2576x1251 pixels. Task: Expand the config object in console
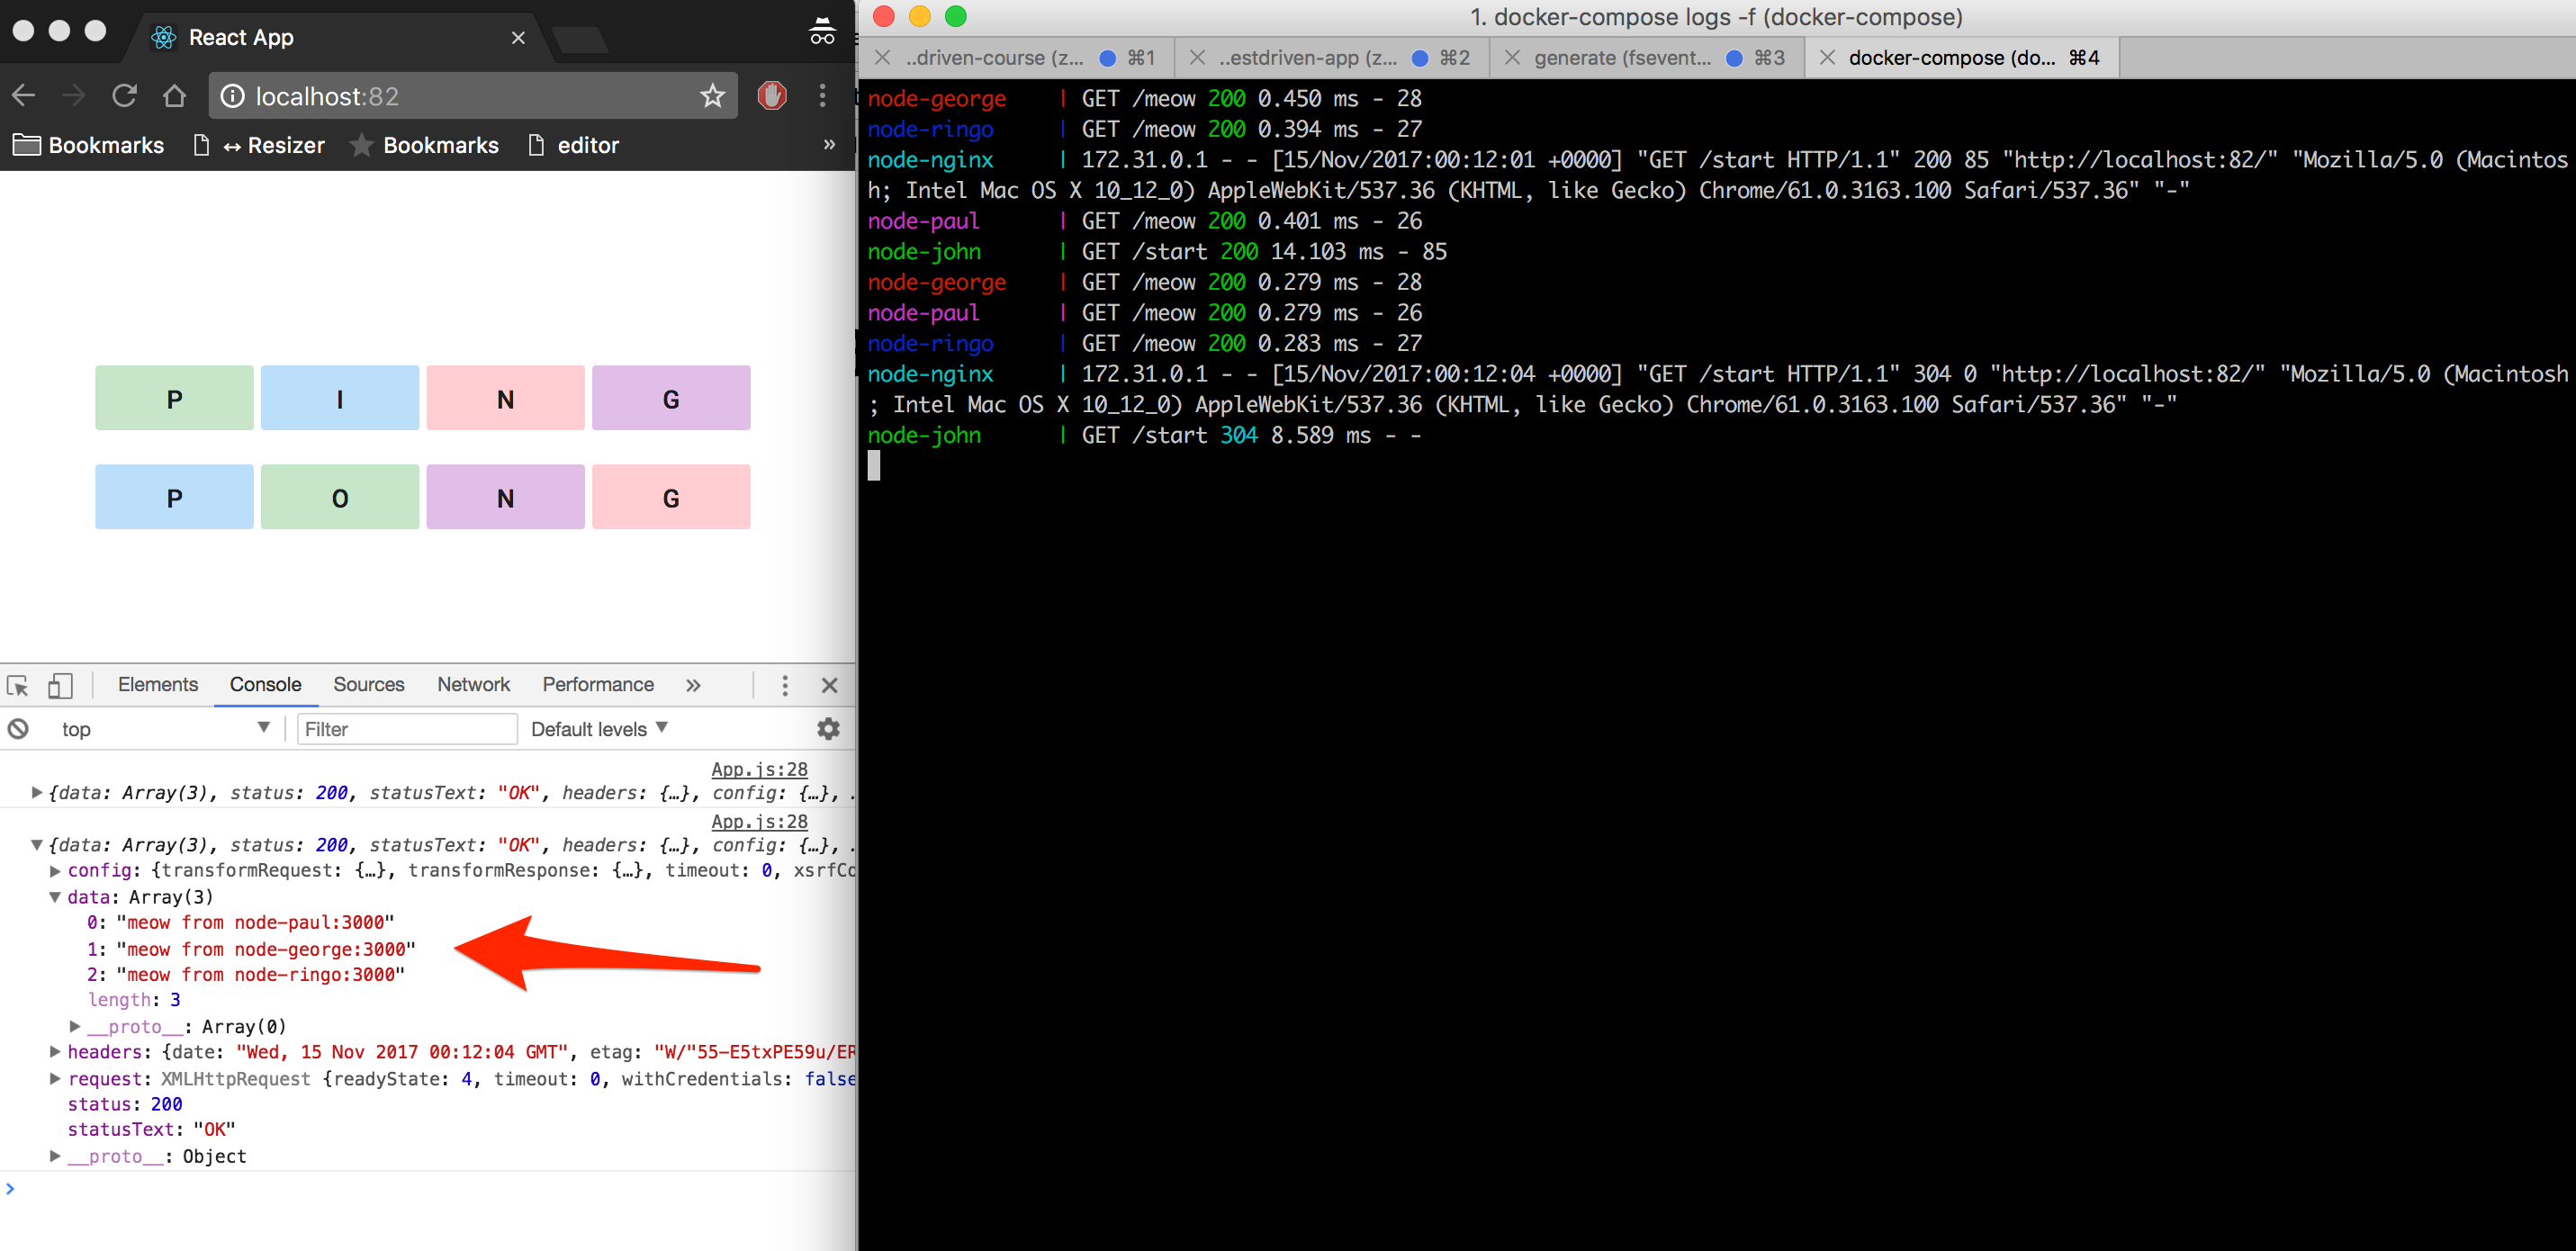[x=56, y=871]
